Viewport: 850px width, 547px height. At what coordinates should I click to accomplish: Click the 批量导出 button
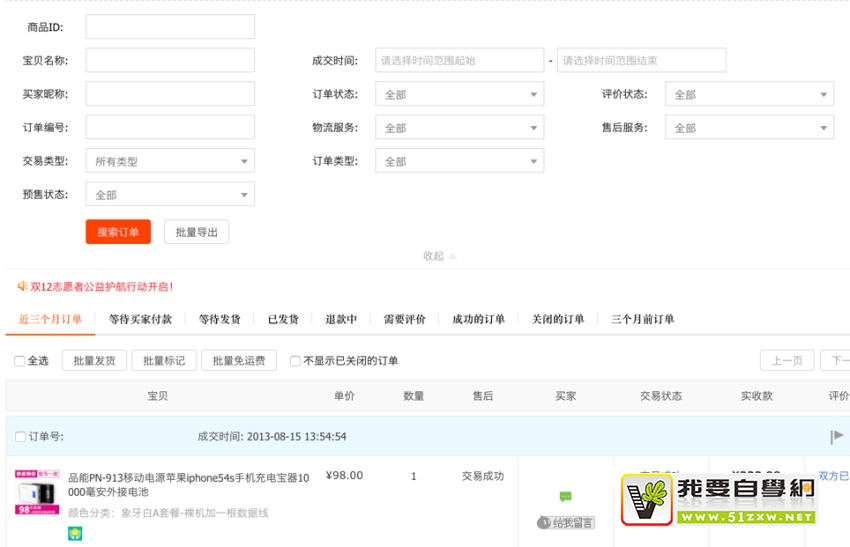coord(196,232)
